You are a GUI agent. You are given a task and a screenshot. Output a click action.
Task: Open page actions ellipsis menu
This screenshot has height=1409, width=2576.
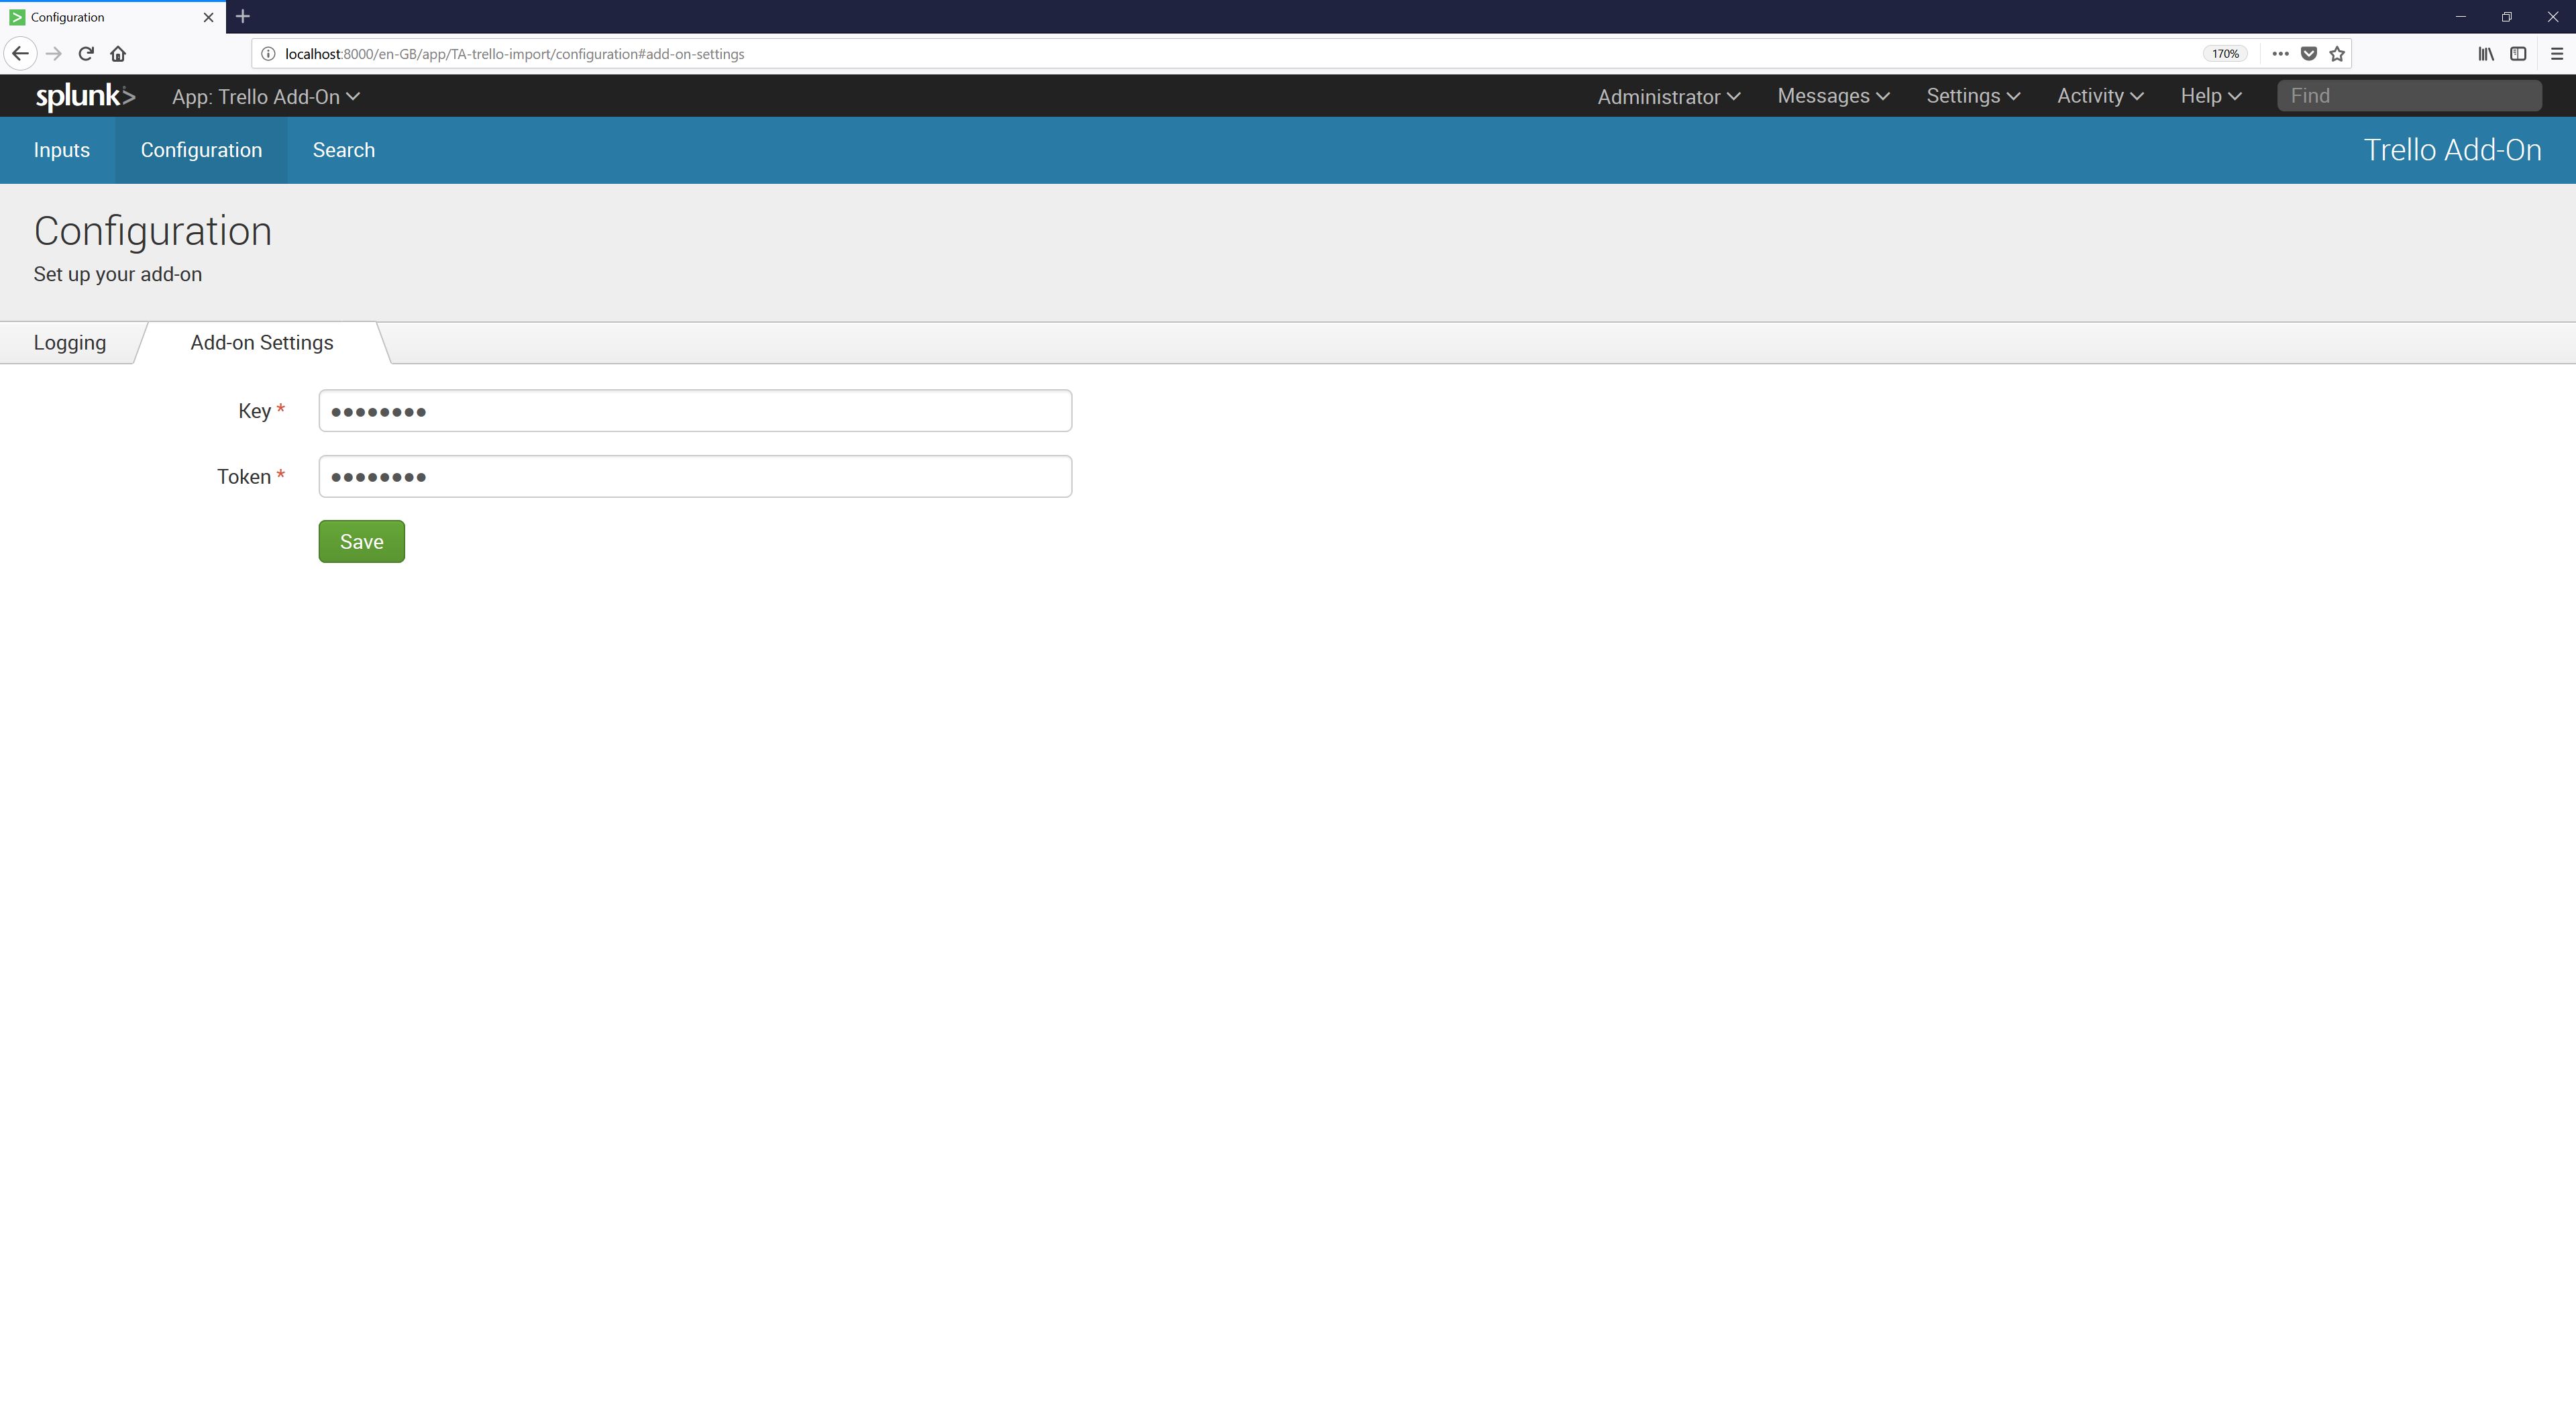(2280, 54)
